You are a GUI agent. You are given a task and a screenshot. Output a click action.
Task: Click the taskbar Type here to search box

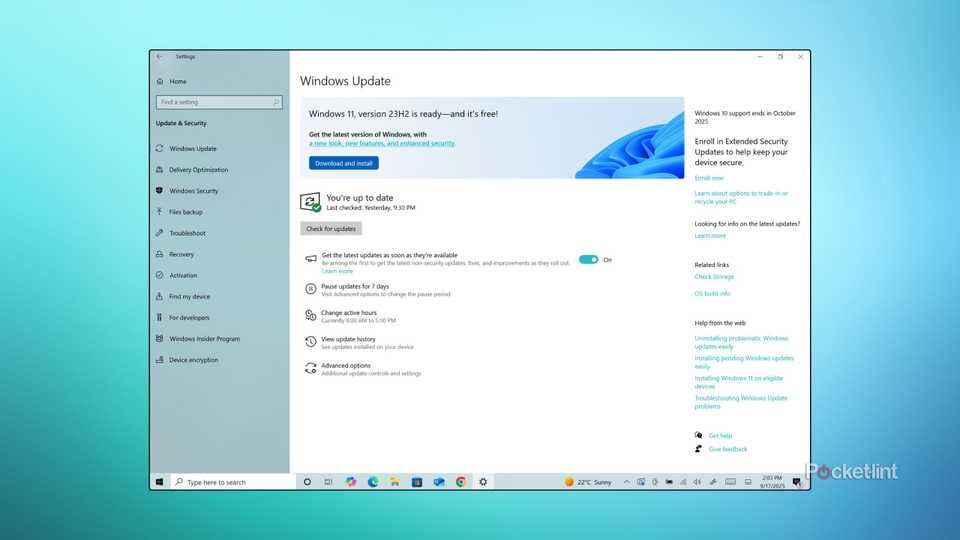233,482
